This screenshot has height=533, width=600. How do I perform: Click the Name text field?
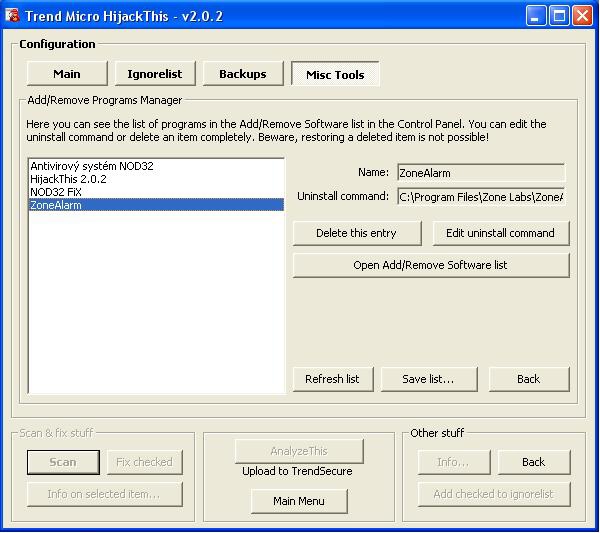point(480,173)
